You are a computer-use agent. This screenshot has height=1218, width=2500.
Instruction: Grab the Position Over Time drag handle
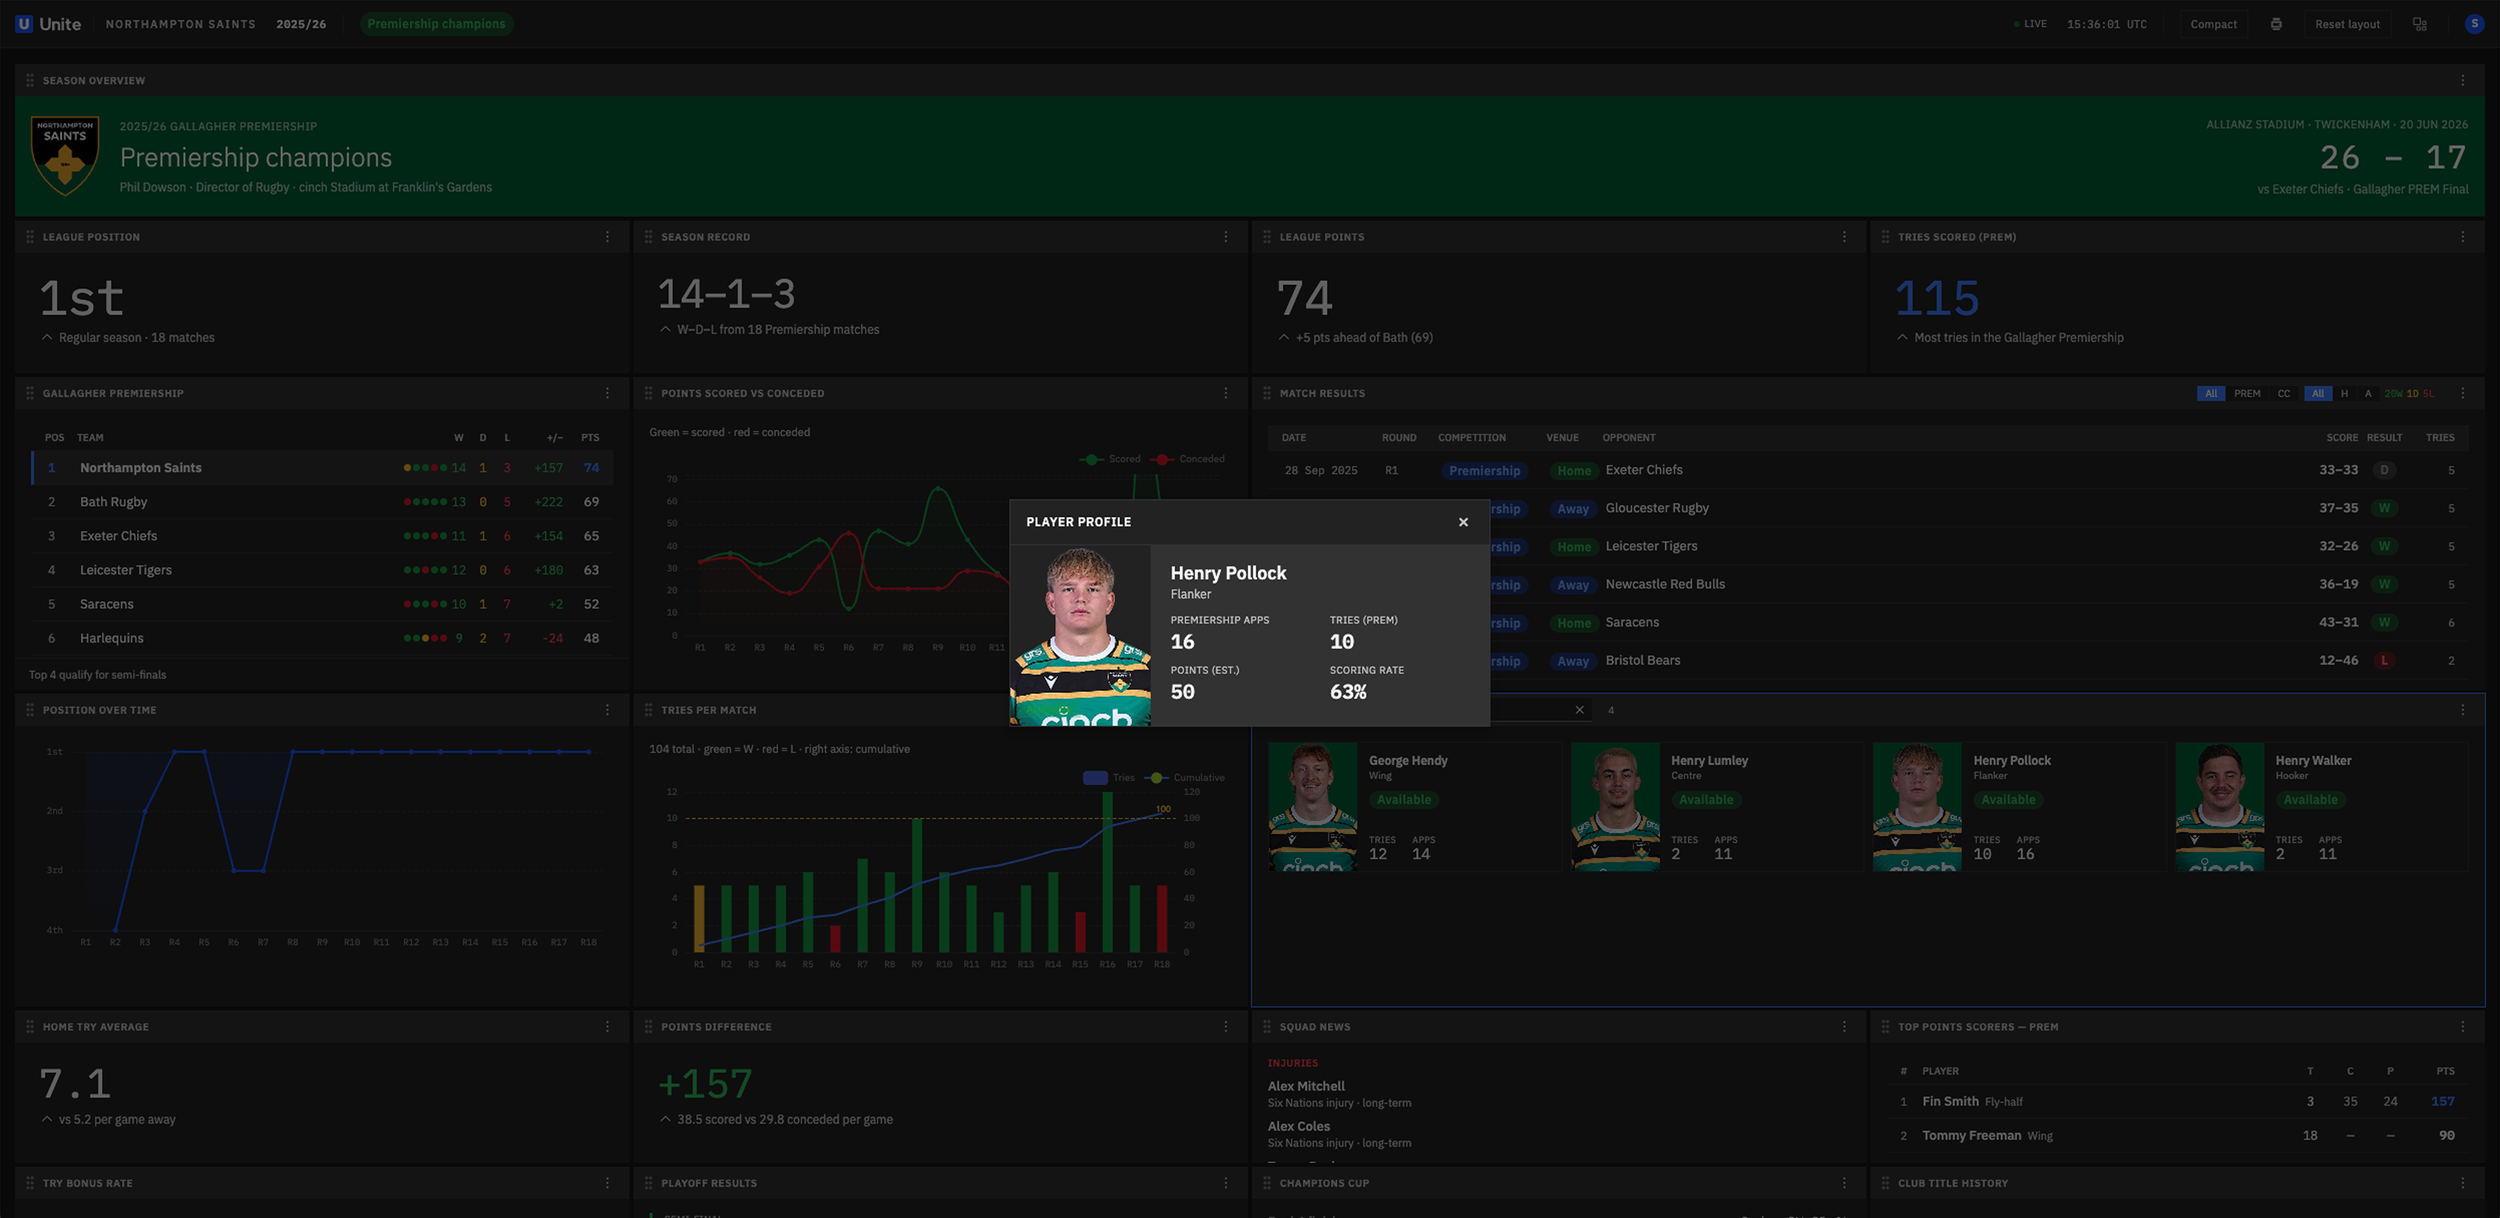coord(30,710)
